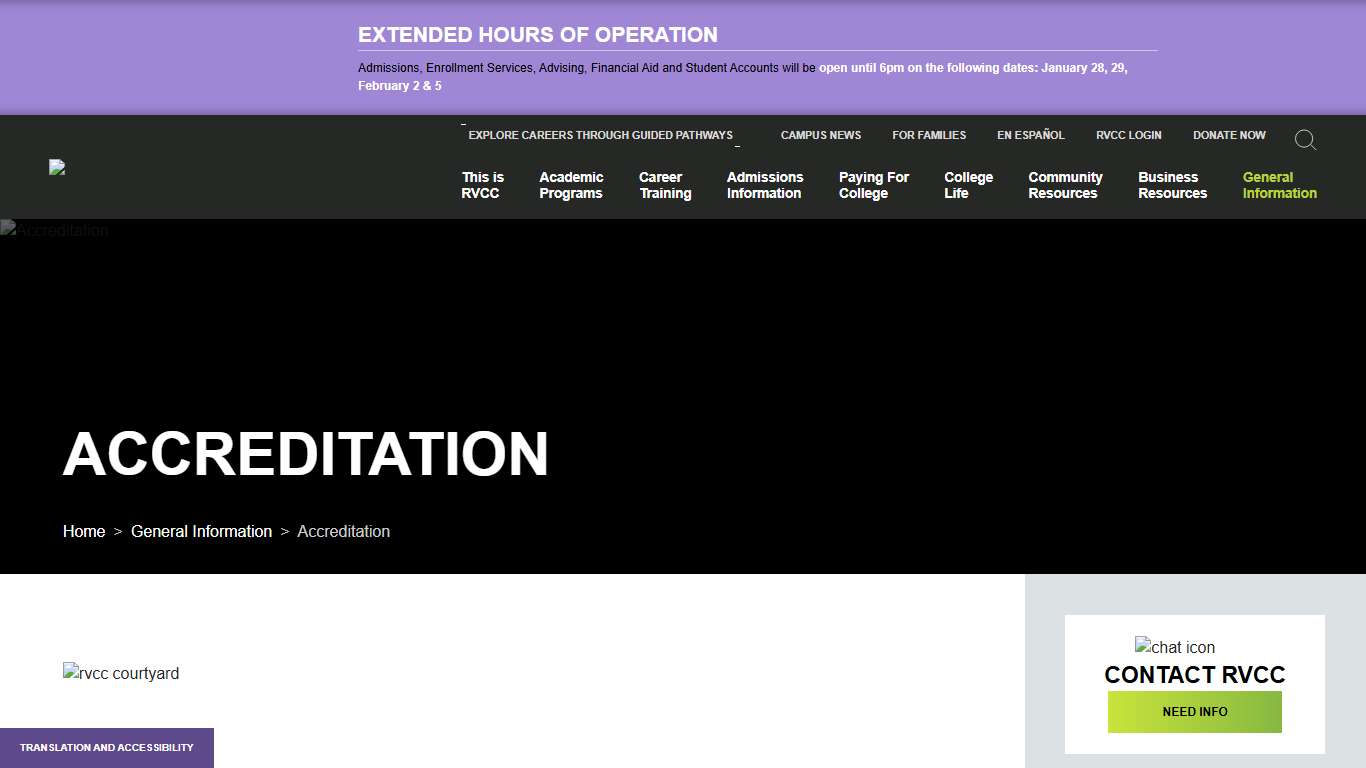Click EXPLORE CAREERS THROUGH GUIDED PATHWAYS
The image size is (1366, 768).
point(601,135)
